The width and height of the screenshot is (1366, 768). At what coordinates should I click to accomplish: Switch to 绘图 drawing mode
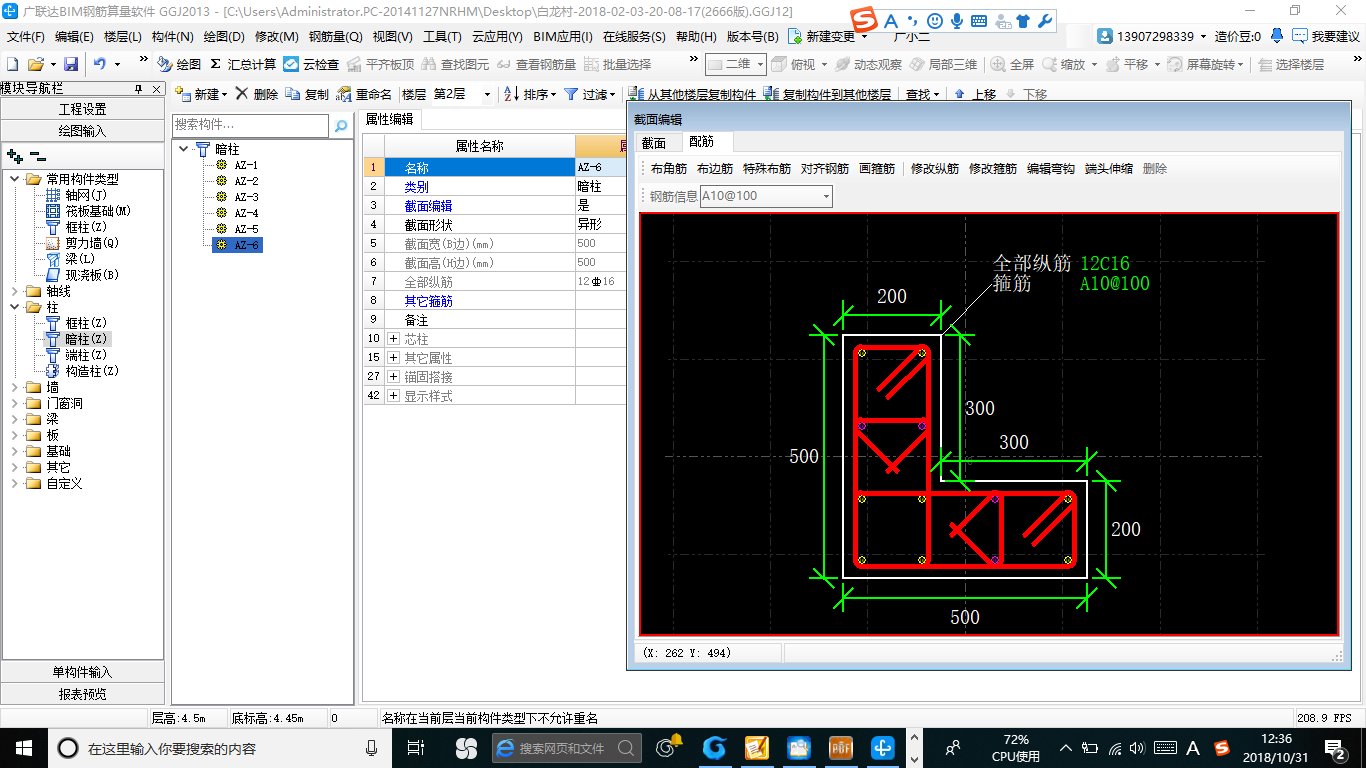coord(179,64)
